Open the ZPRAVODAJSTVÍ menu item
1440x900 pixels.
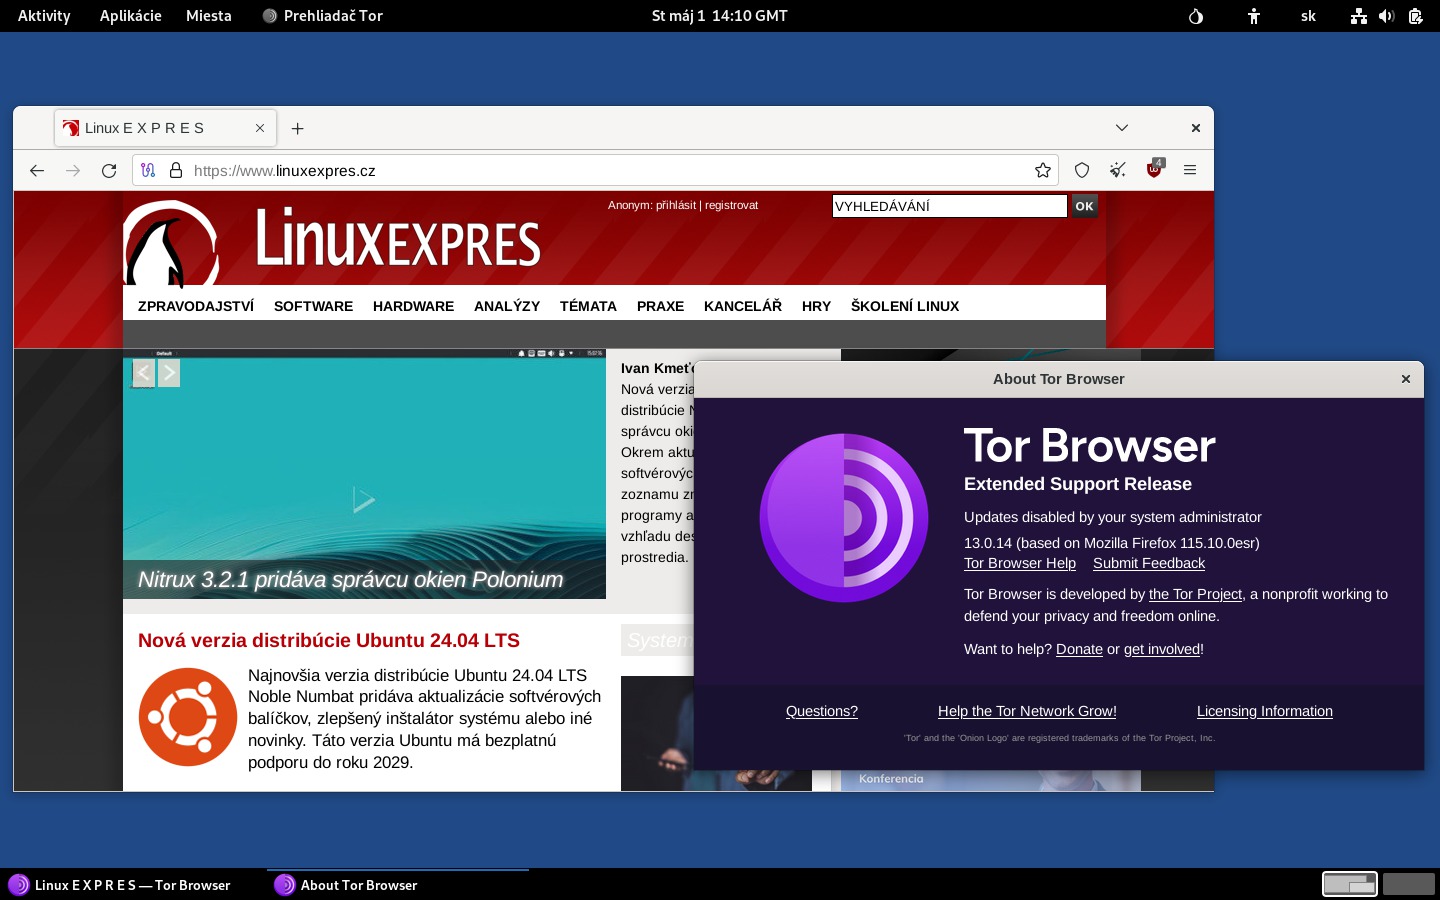196,306
